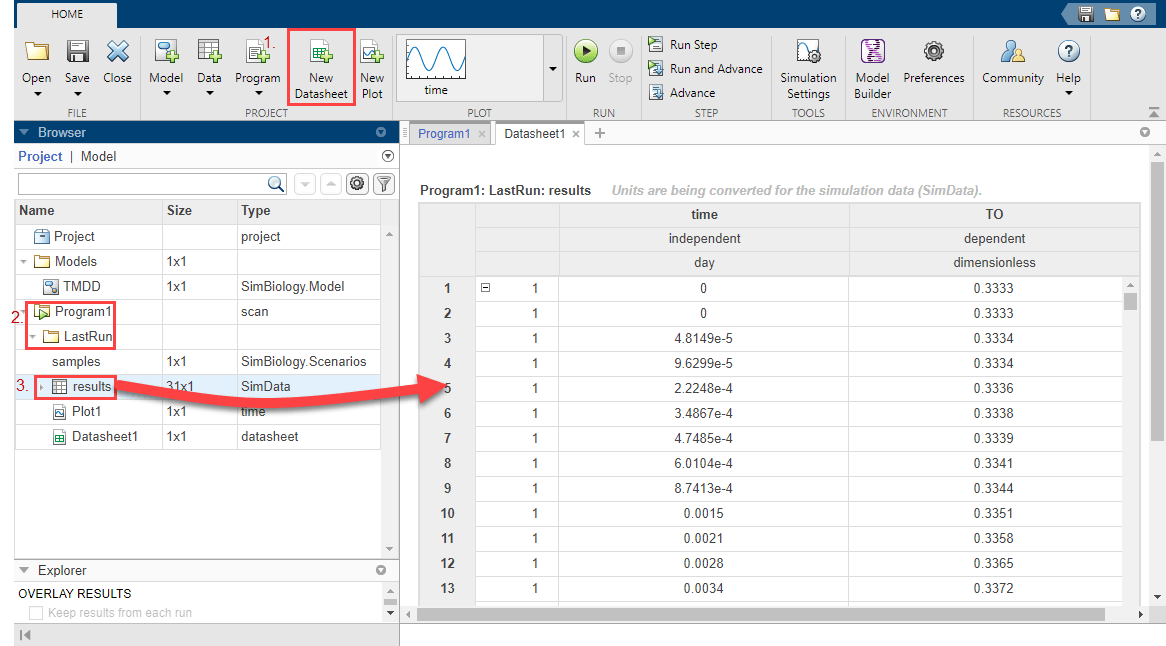Click the New Plot icon

click(372, 54)
